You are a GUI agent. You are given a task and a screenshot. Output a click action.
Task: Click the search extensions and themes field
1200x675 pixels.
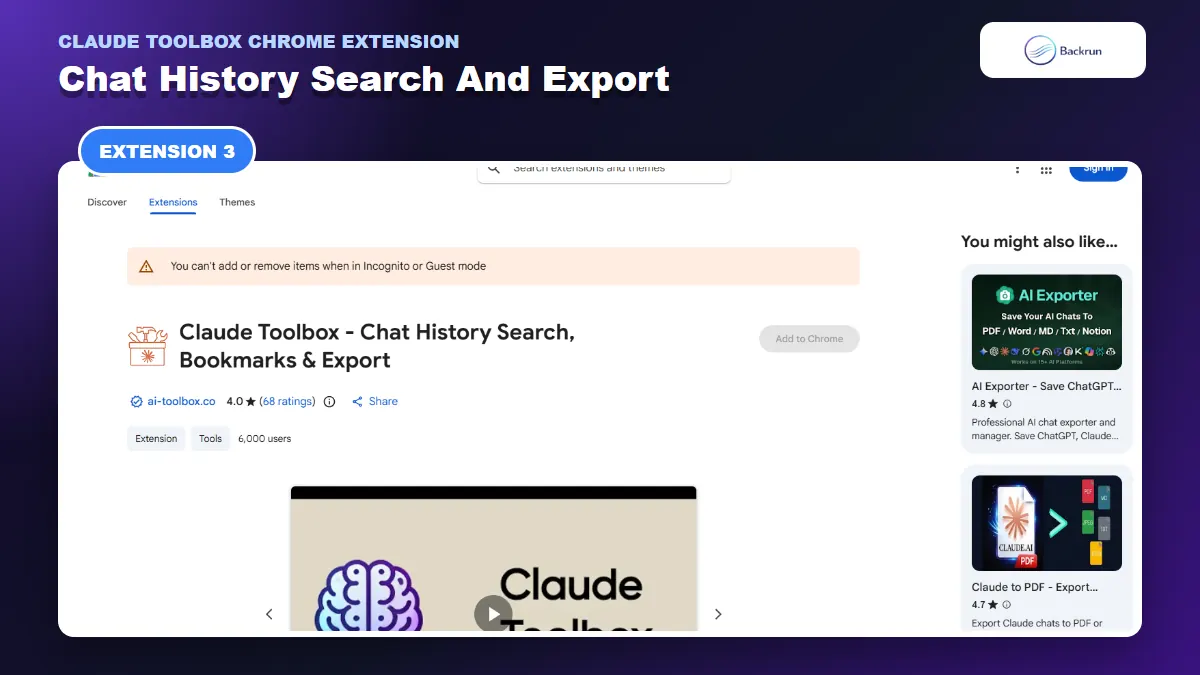click(x=604, y=172)
